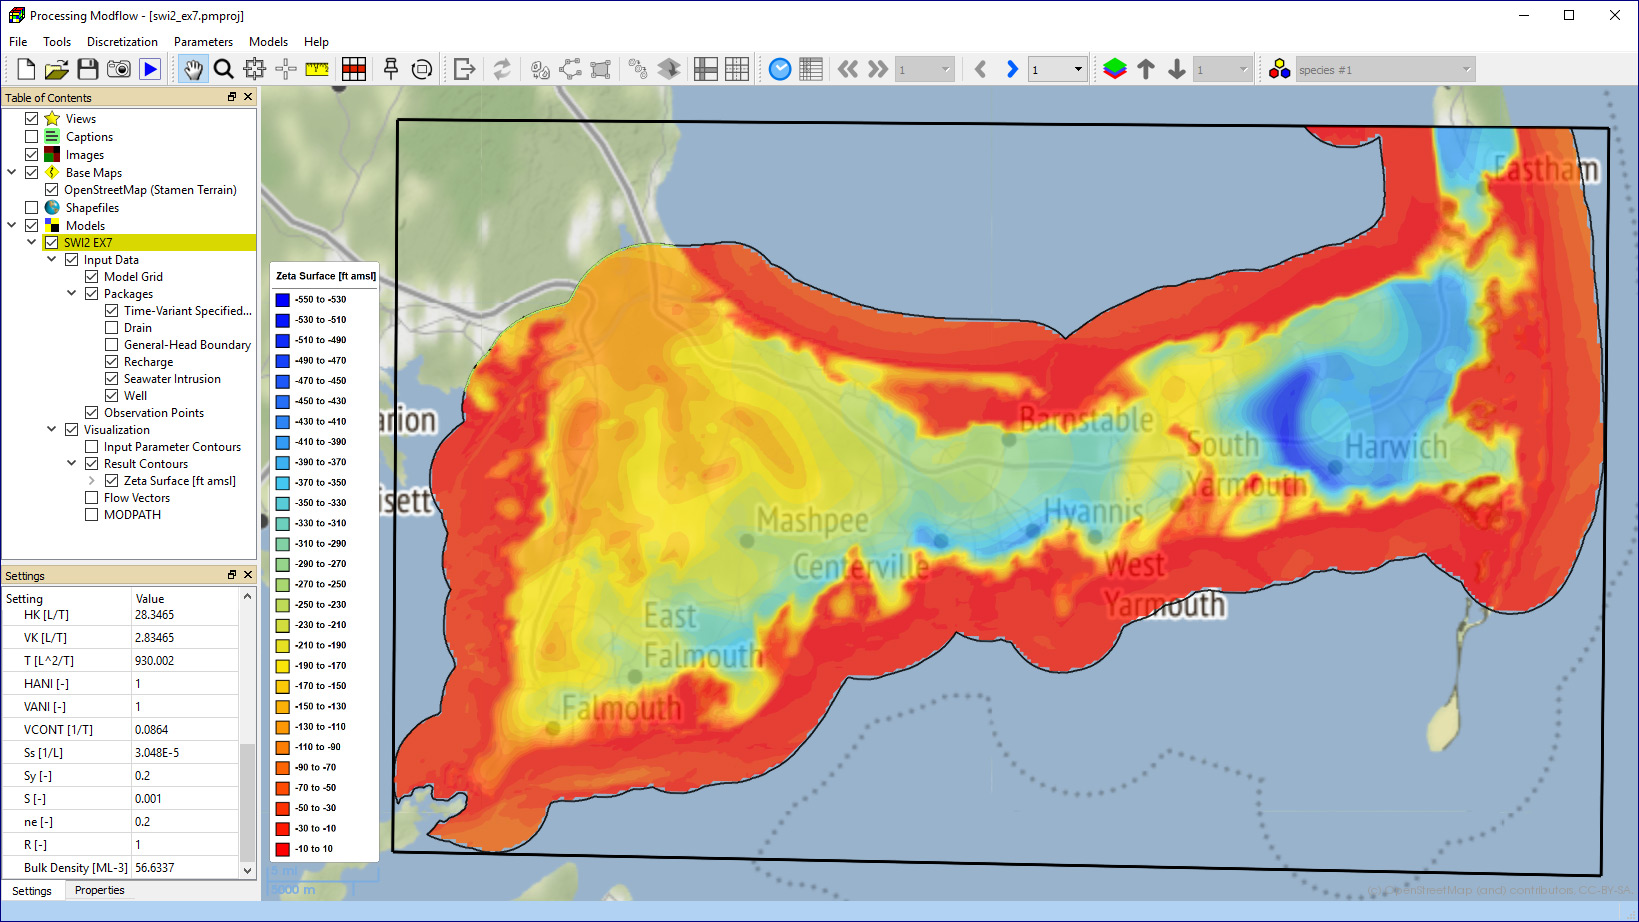1639x922 pixels.
Task: Collapse the Packages tree node
Action: (x=72, y=294)
